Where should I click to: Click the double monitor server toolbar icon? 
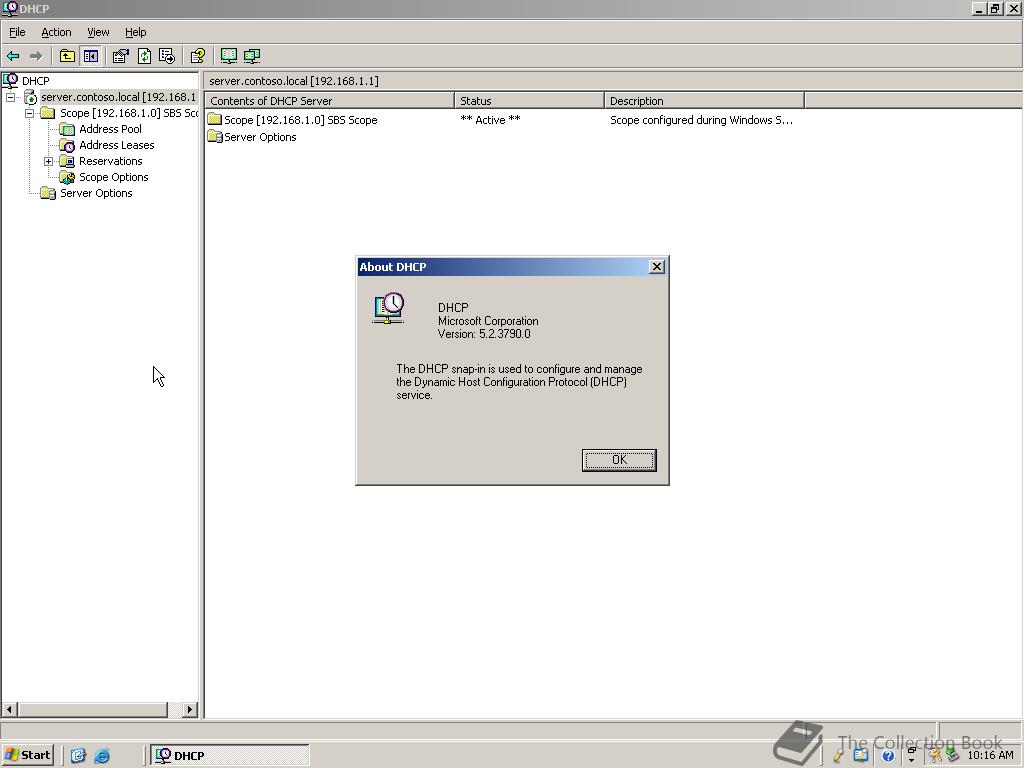252,56
